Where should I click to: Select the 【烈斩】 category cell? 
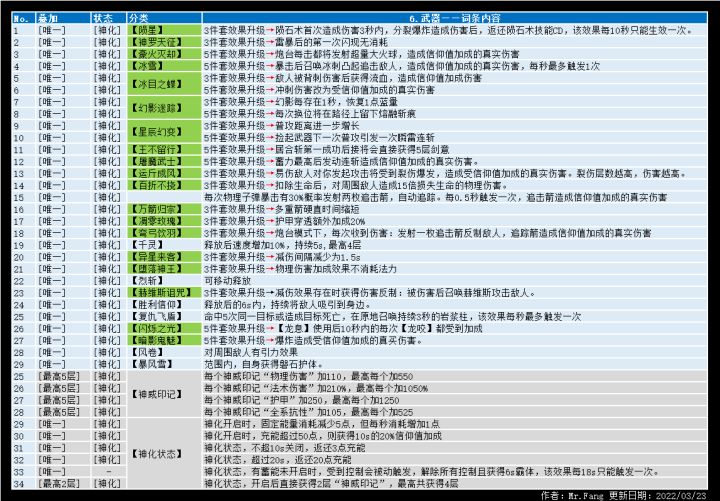click(x=164, y=281)
